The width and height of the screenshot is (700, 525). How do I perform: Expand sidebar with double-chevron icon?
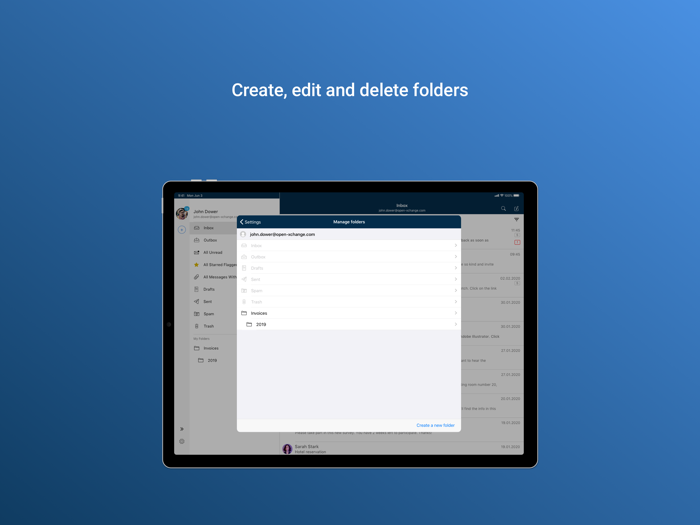(182, 429)
